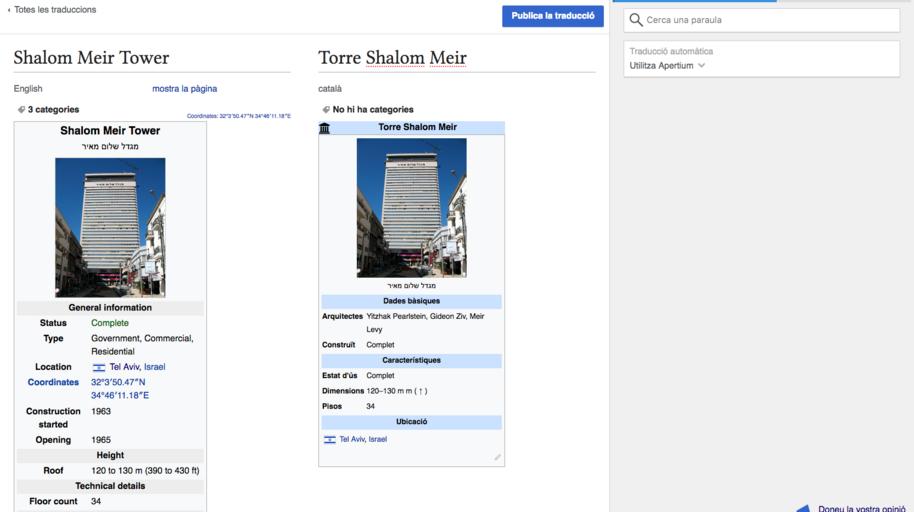Click the Característiques section header
Viewport: 914px width, 512px height.
coord(412,360)
